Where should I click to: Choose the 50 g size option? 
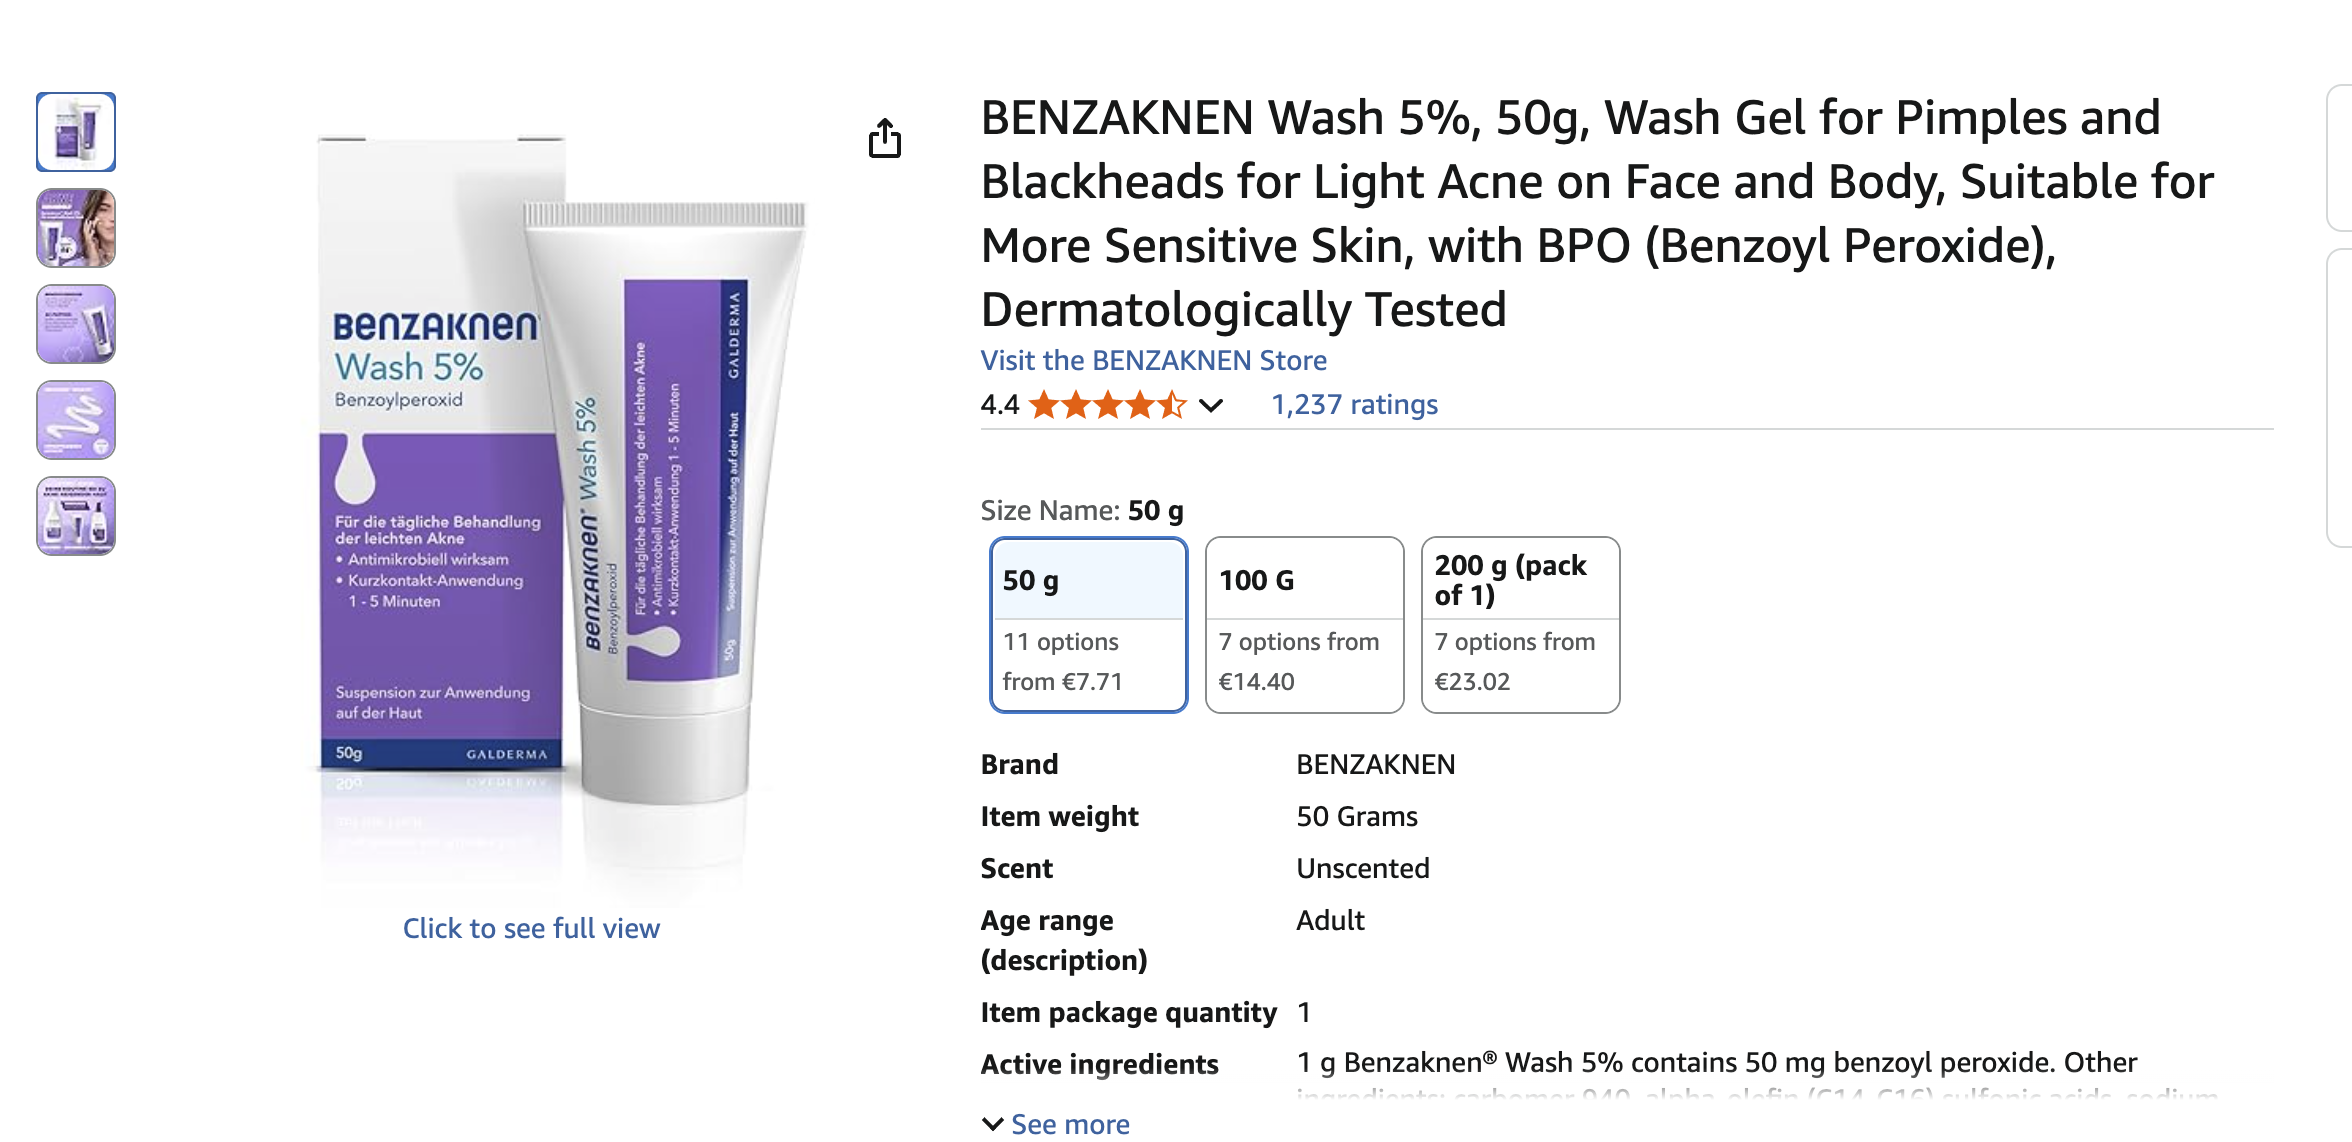[1088, 625]
